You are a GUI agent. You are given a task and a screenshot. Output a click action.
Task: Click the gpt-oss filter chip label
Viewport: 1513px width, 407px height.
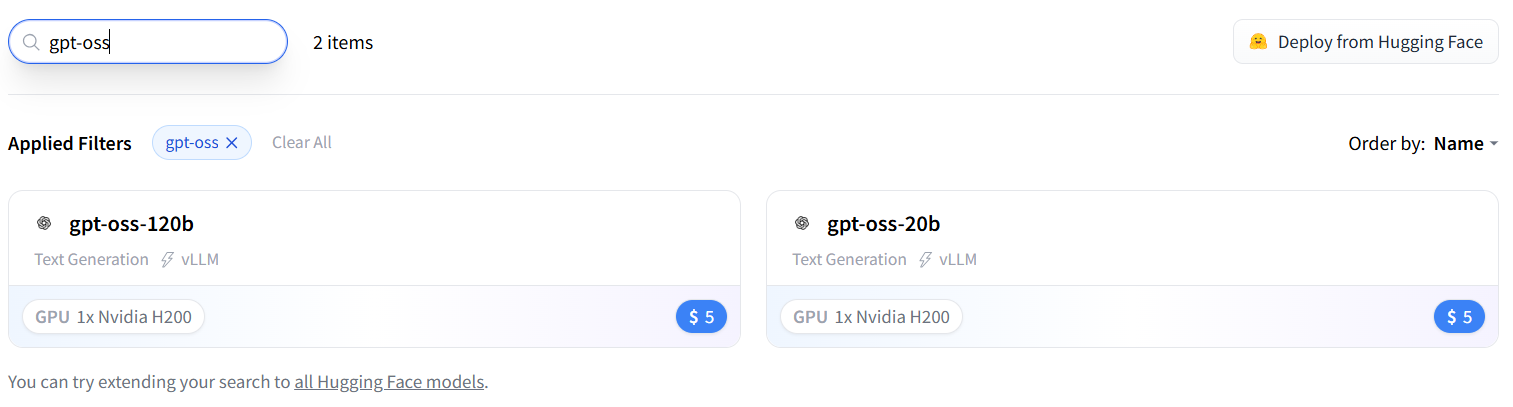click(x=192, y=143)
